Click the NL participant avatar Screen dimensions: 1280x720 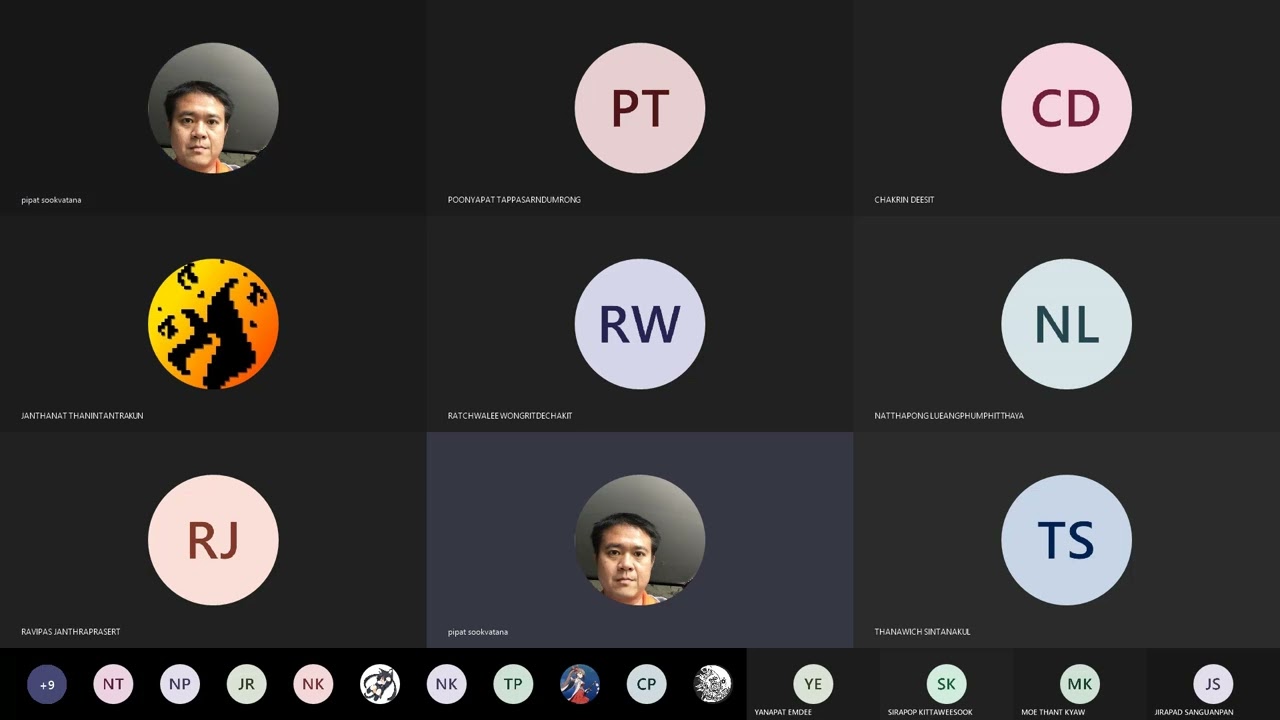(x=1066, y=324)
